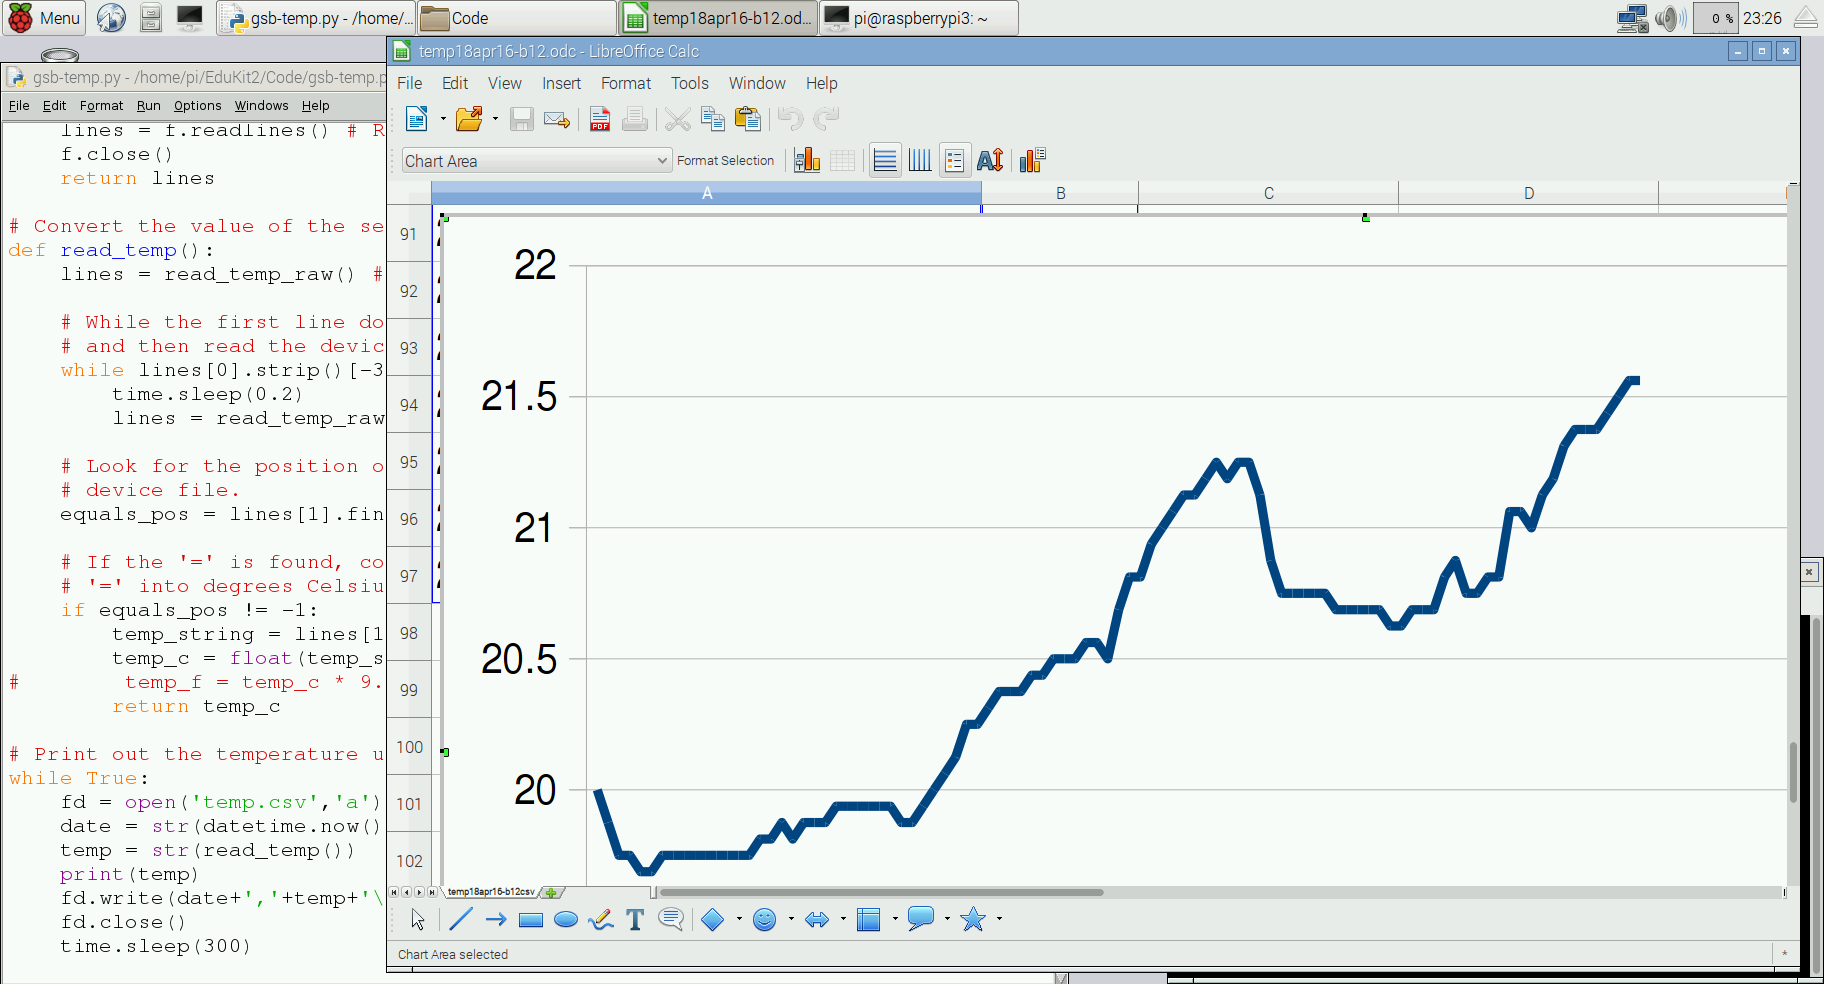Toggle vertical grids on the chart

pyautogui.click(x=920, y=161)
